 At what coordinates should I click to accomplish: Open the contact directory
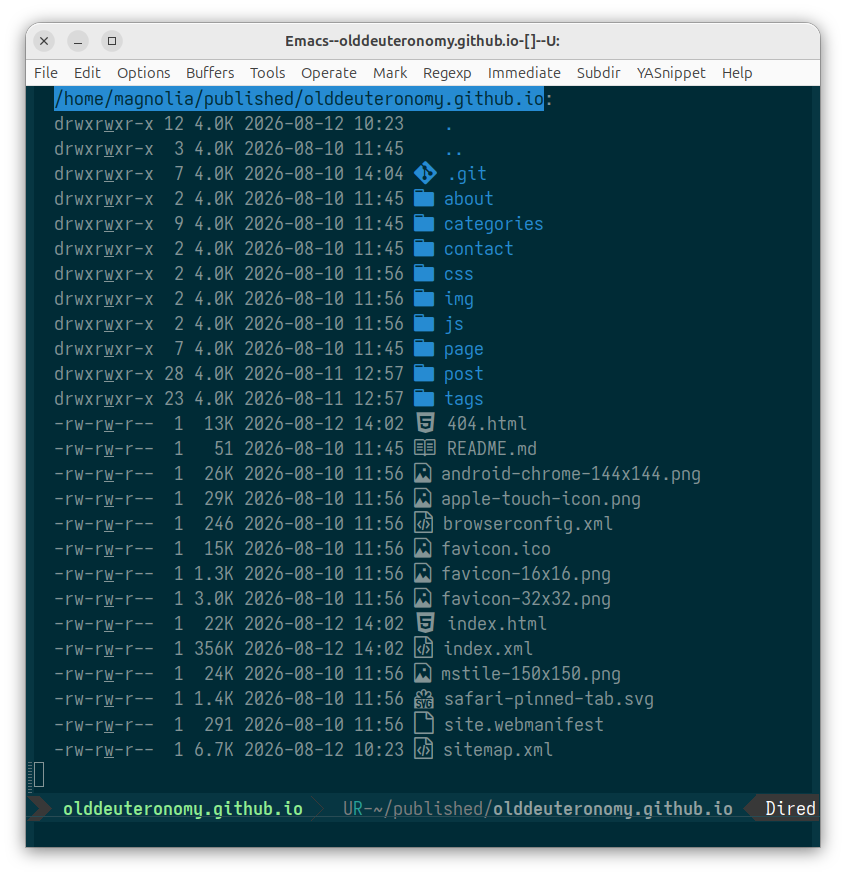478,248
